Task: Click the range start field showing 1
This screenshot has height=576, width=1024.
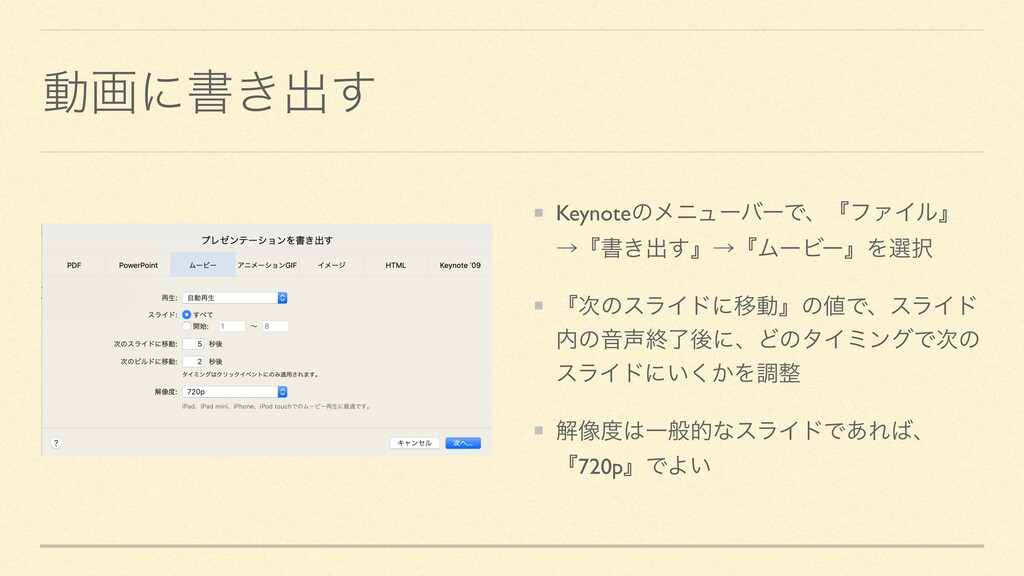Action: coord(232,326)
